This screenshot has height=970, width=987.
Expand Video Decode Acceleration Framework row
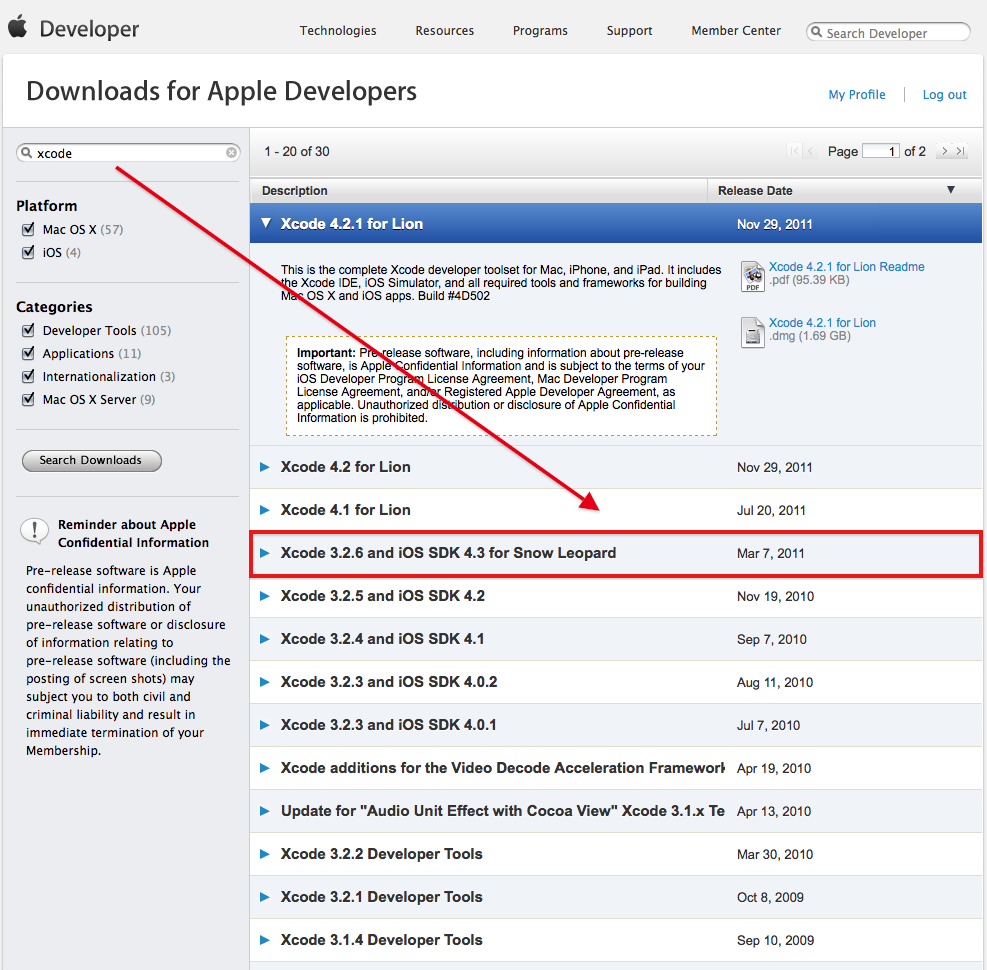(265, 768)
